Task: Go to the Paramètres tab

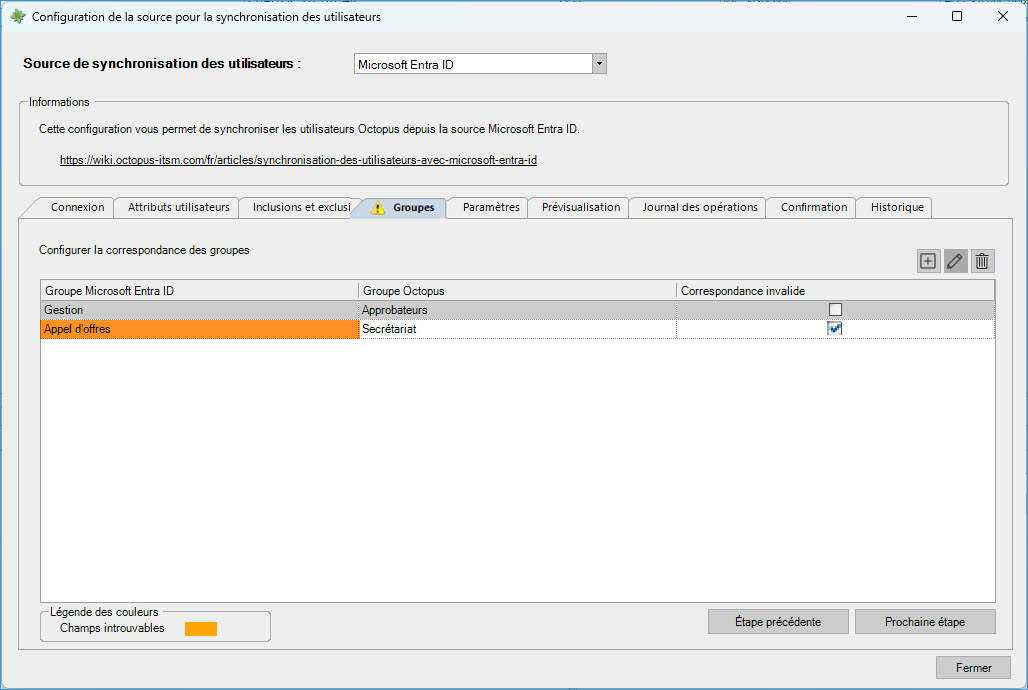Action: click(x=491, y=207)
